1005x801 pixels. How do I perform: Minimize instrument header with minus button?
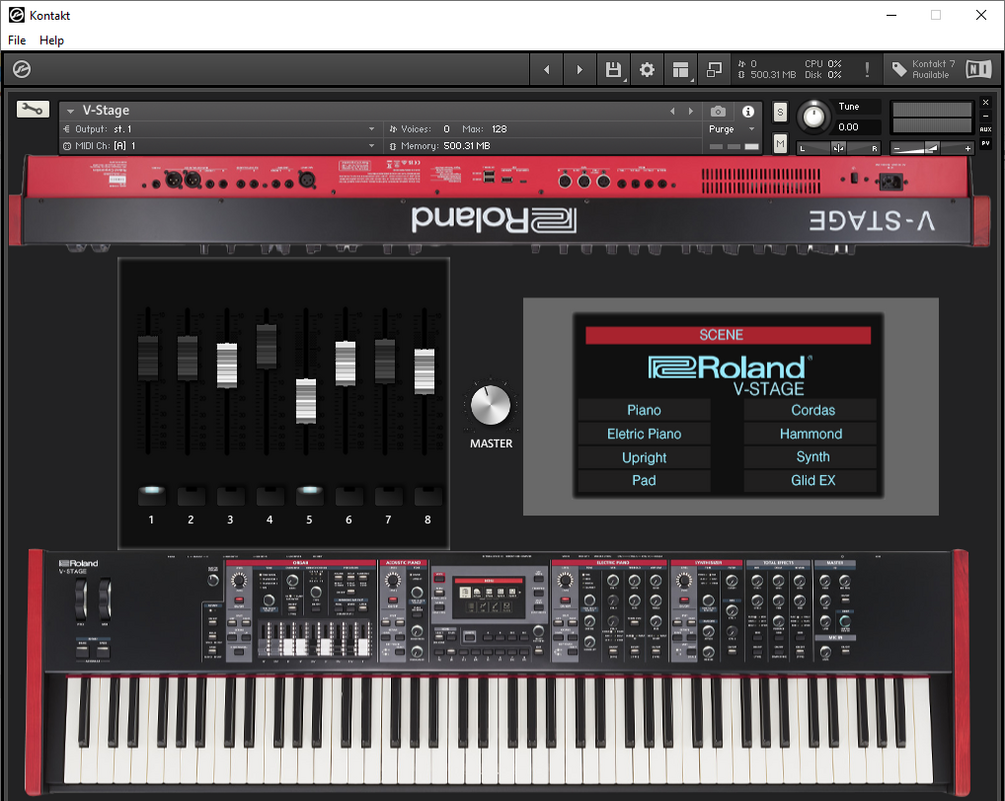tap(986, 116)
